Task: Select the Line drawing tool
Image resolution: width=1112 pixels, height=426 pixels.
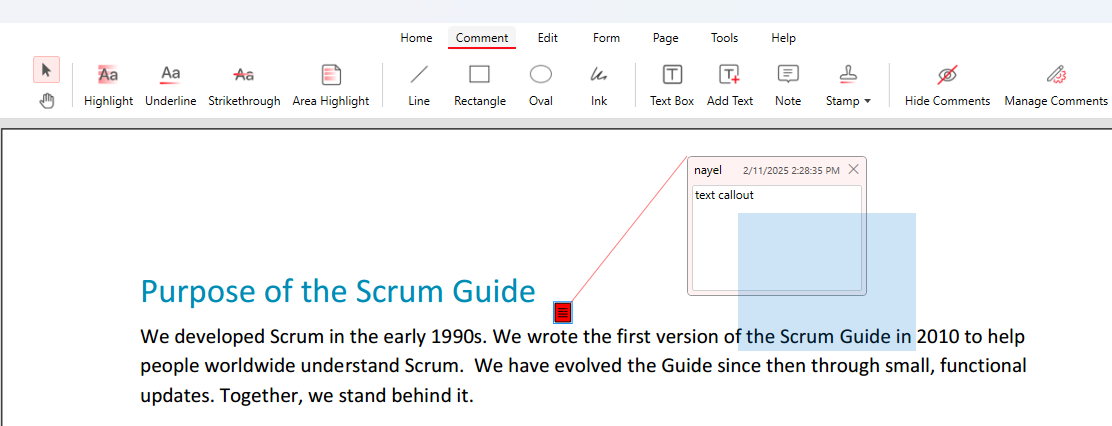Action: pos(419,86)
